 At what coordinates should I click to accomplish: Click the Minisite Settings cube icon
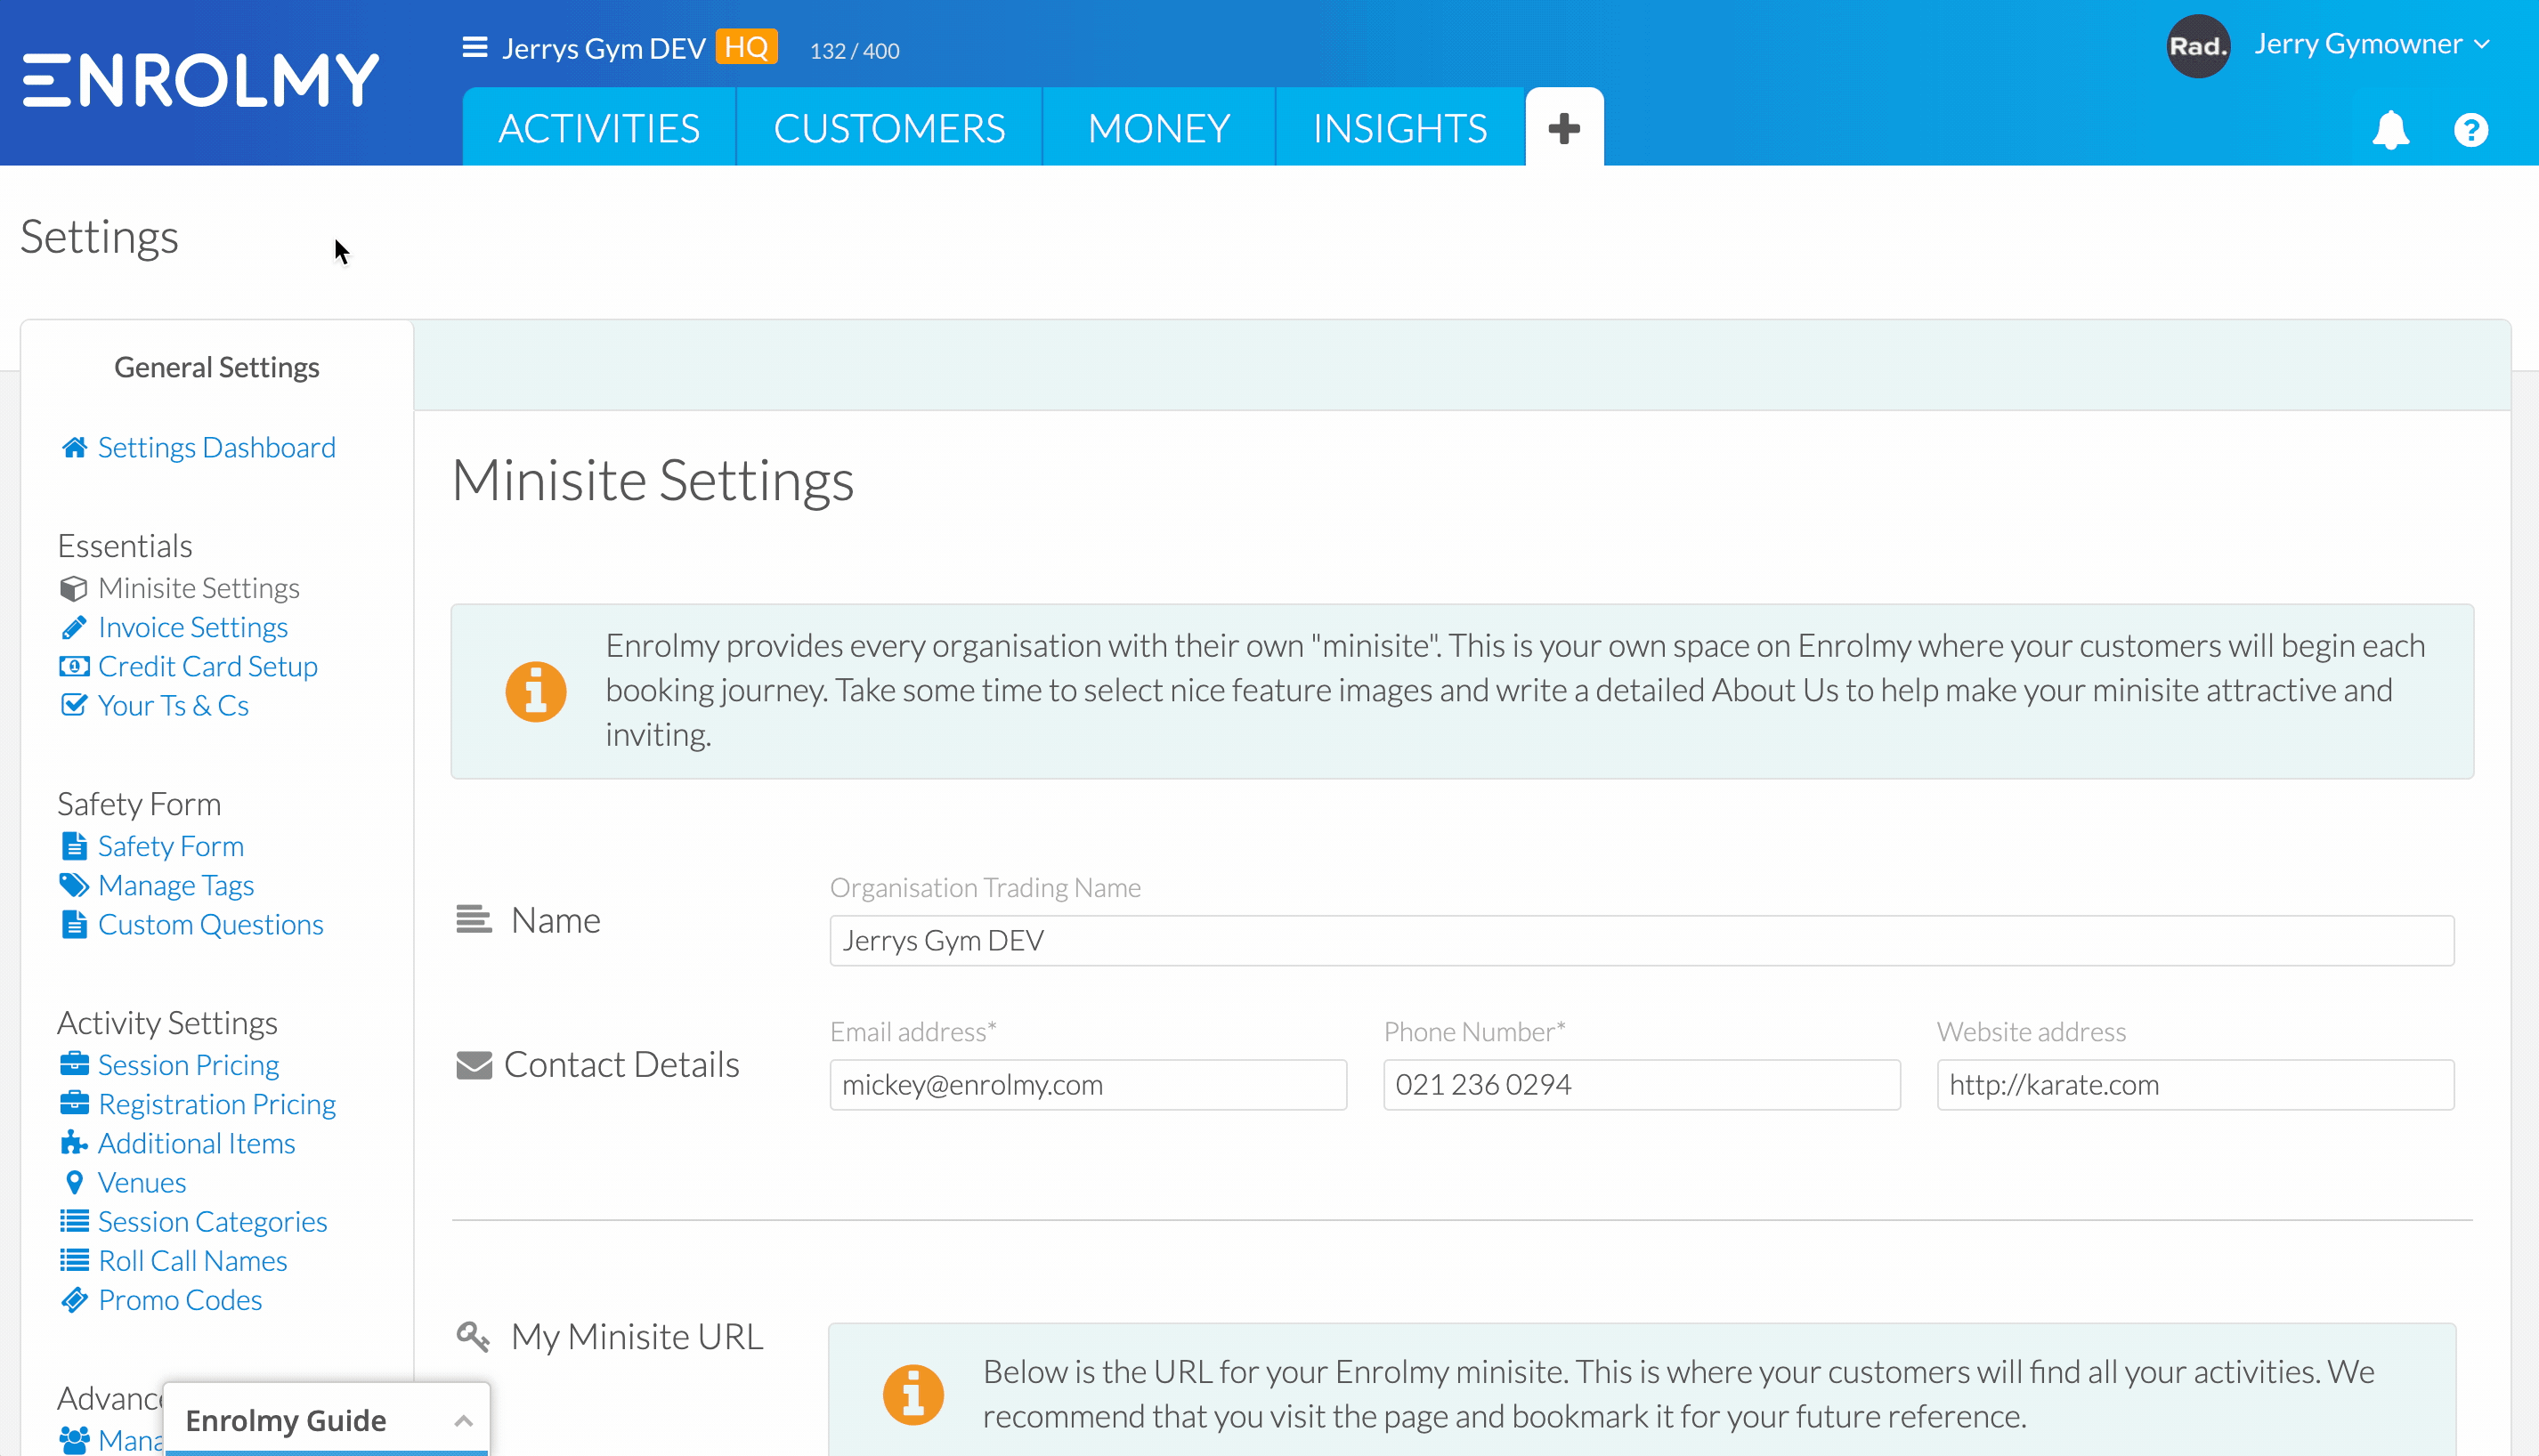tap(74, 588)
